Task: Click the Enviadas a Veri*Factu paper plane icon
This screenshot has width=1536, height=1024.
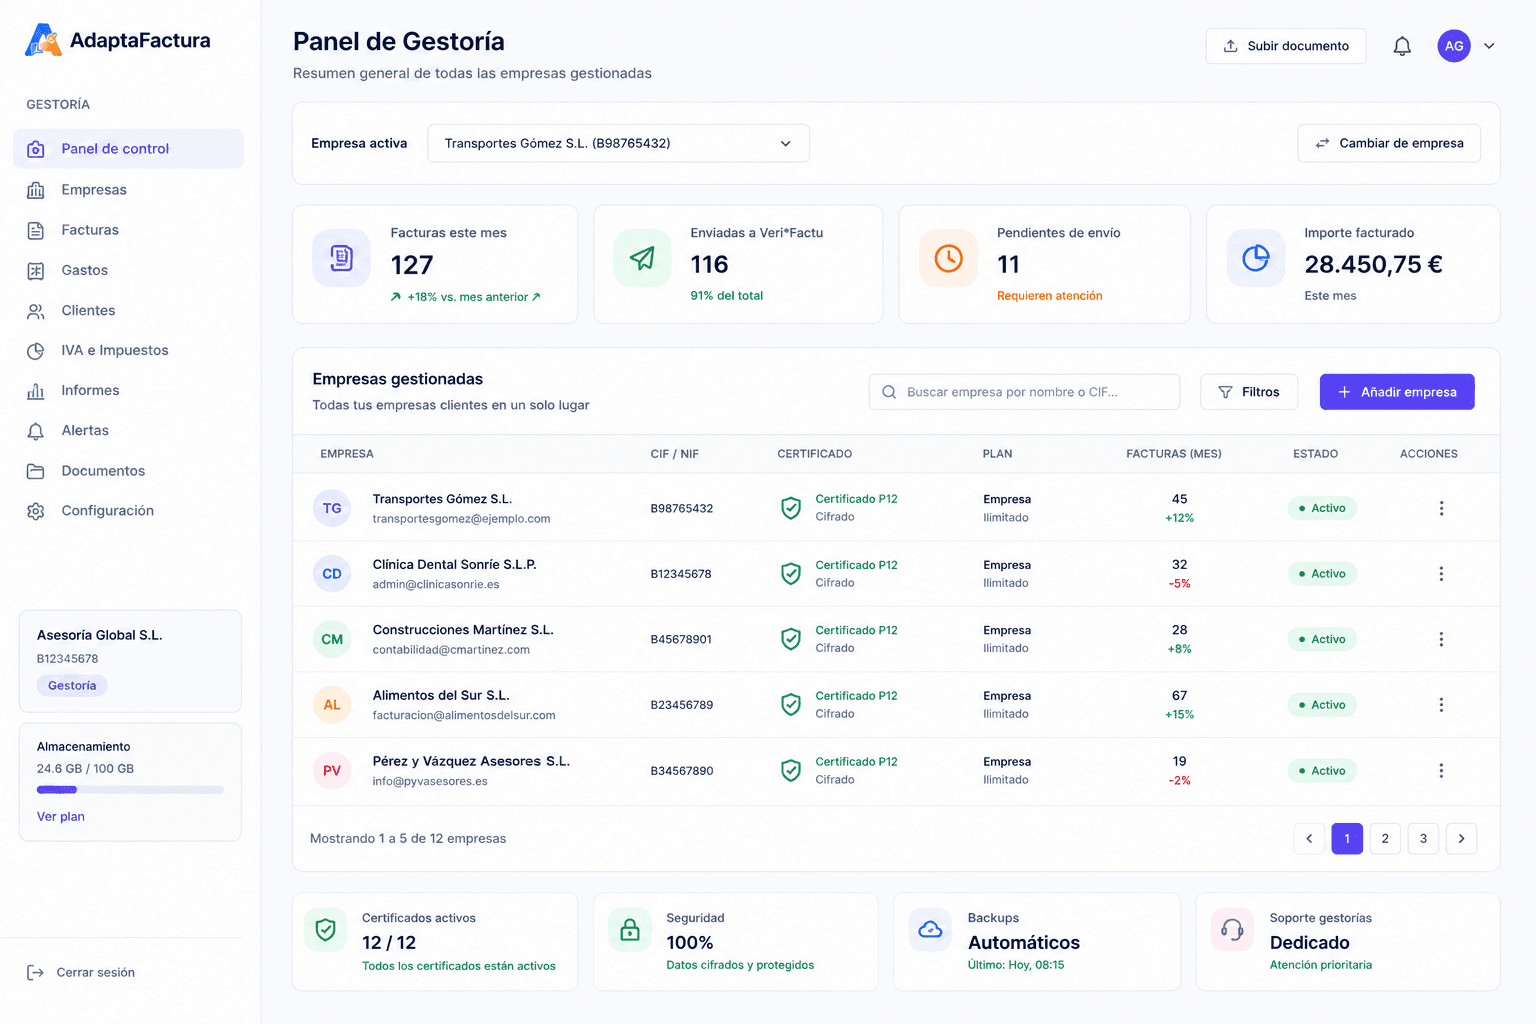Action: click(x=642, y=258)
